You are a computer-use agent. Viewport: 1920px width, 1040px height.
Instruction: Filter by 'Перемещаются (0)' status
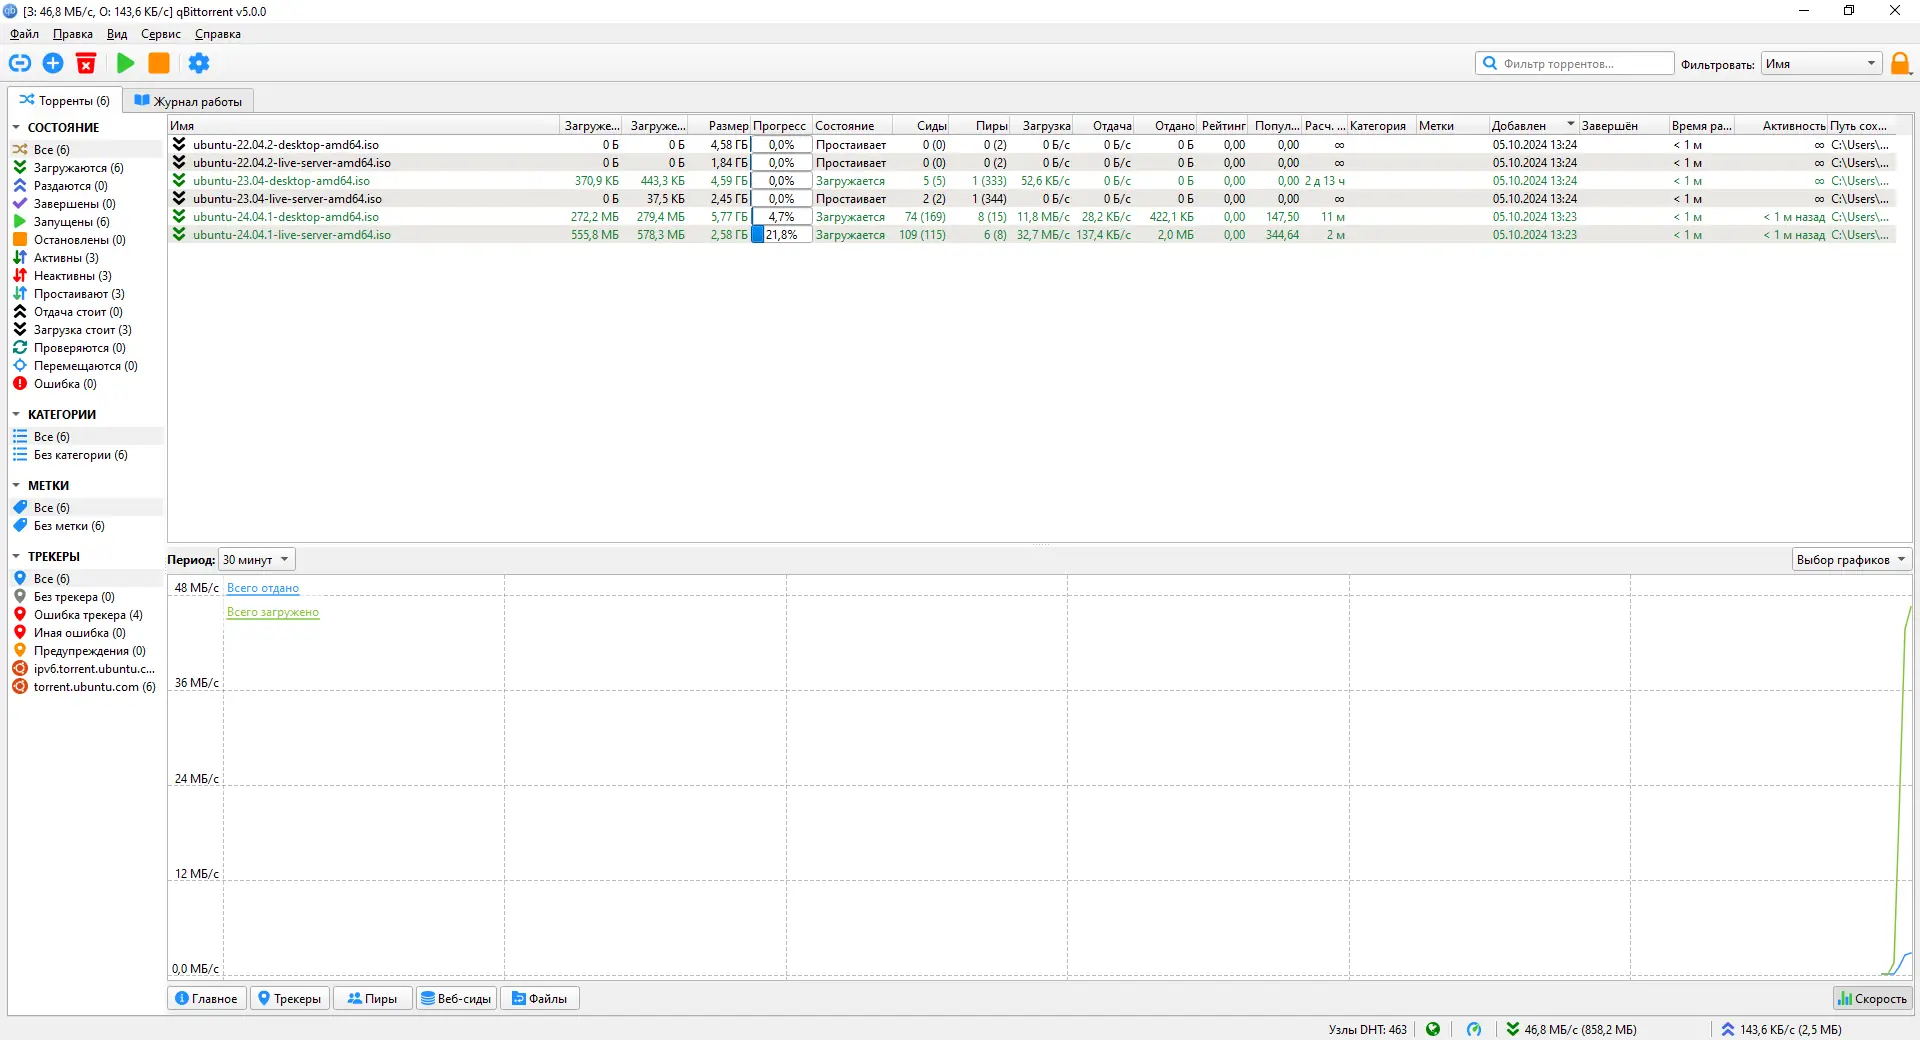pyautogui.click(x=86, y=366)
